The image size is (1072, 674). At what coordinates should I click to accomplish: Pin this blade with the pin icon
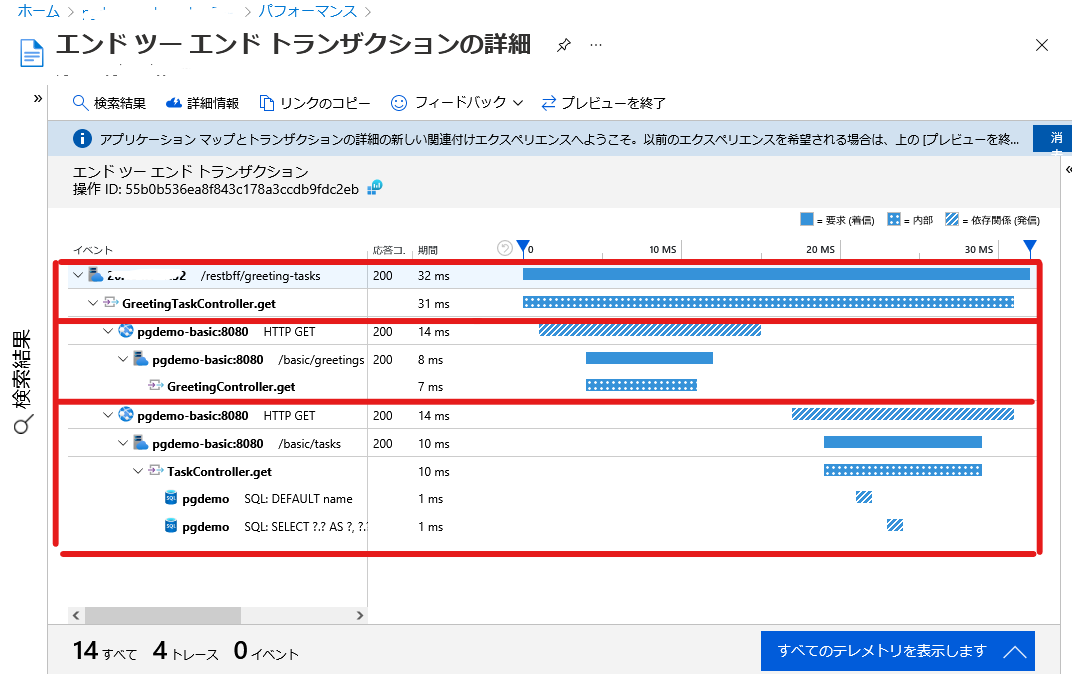(x=563, y=46)
